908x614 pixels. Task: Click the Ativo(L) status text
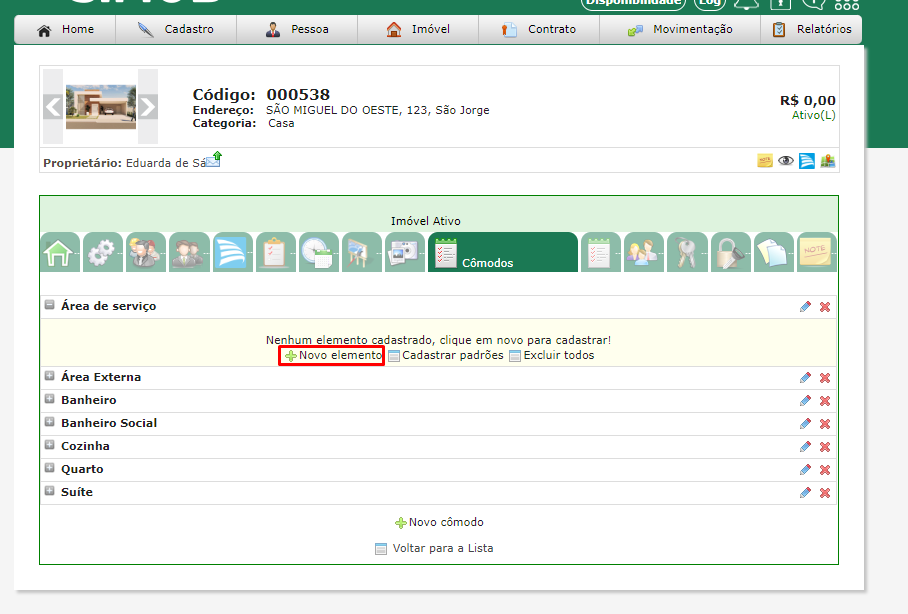814,115
